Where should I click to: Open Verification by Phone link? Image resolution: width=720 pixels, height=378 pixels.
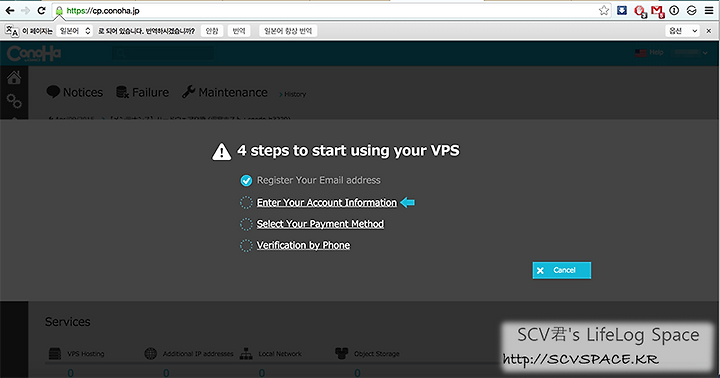[303, 245]
